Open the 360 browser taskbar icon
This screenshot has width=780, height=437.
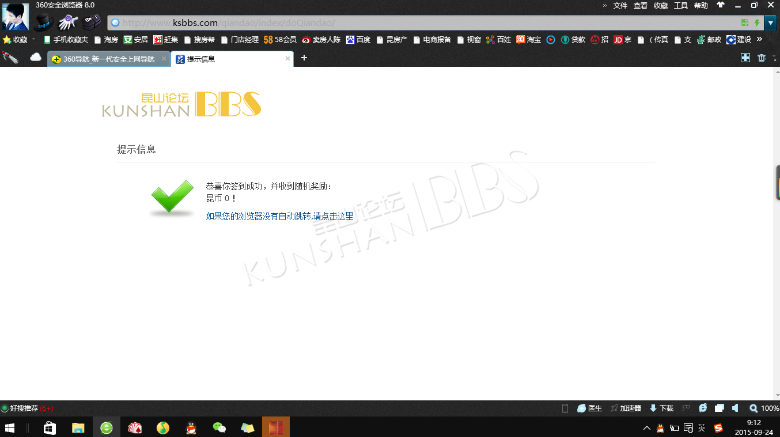[106, 428]
